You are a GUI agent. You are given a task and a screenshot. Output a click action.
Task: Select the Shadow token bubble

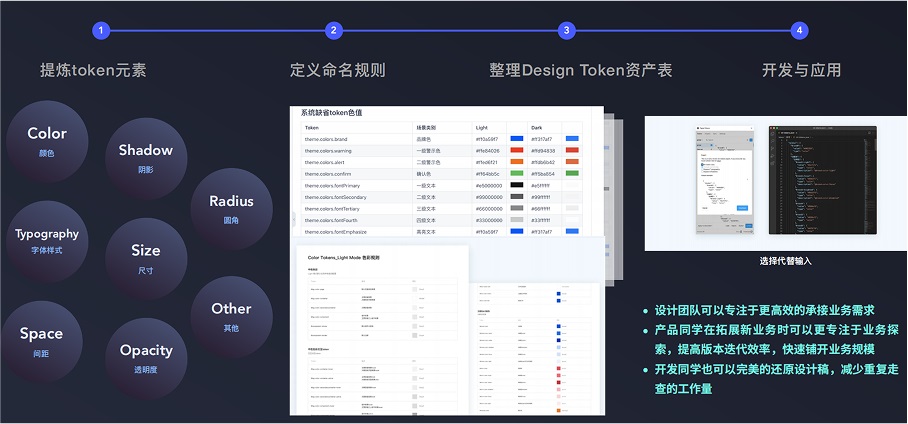pyautogui.click(x=145, y=158)
